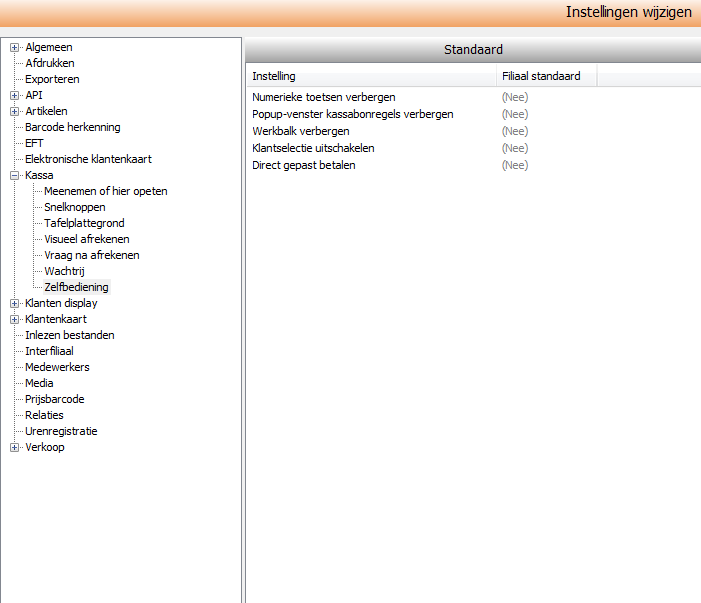Select the Klantenkaart tree item
Screen dimensions: 701x603
point(56,319)
